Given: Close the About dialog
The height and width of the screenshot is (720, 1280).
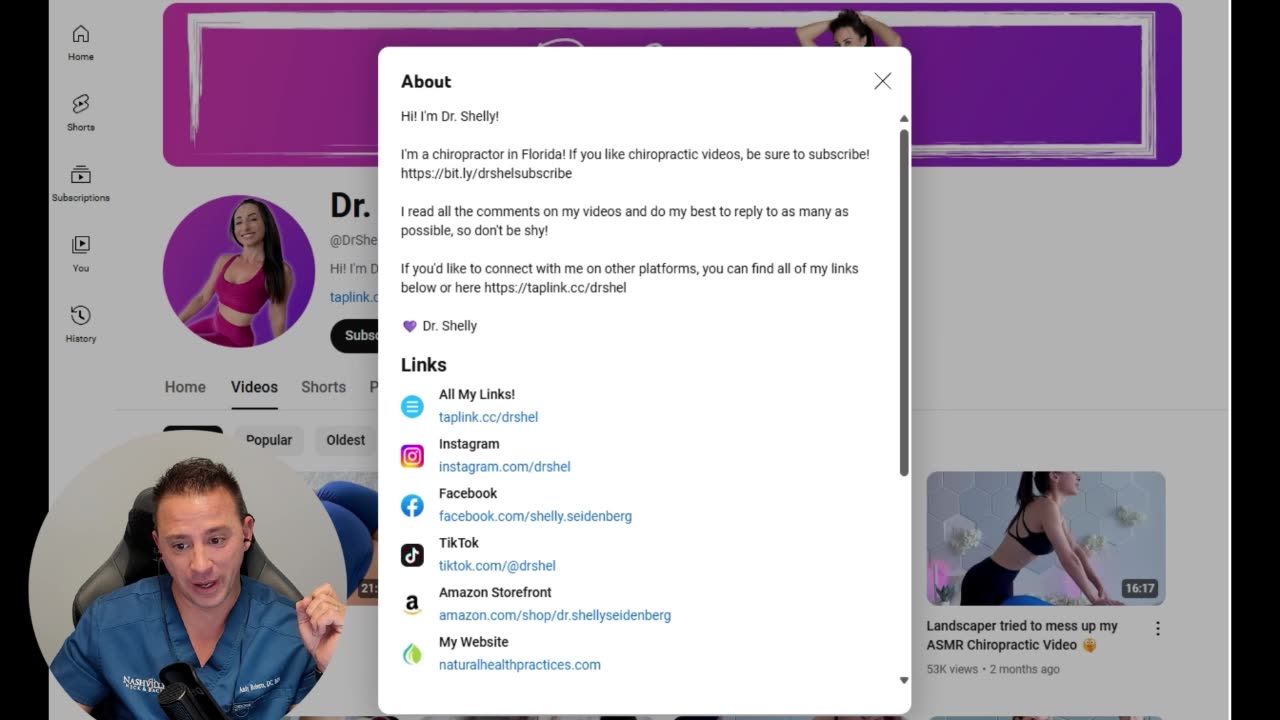Looking at the screenshot, I should click(882, 81).
